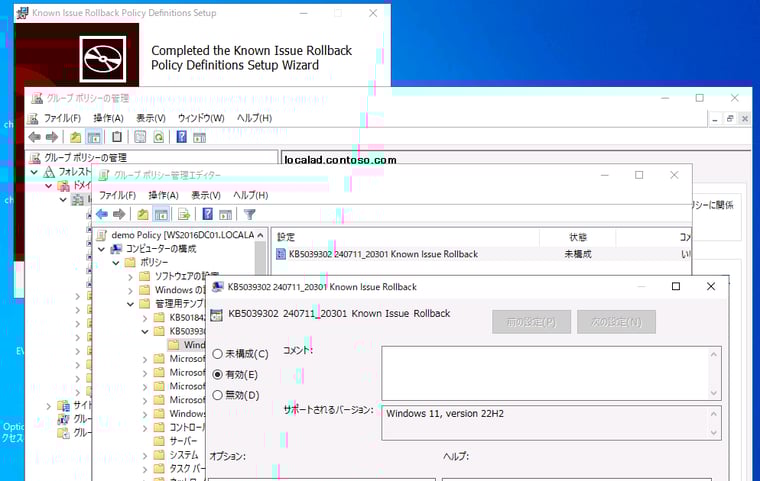Expand KB50184 folder in editor tree
This screenshot has height=481, width=760.
[x=144, y=318]
